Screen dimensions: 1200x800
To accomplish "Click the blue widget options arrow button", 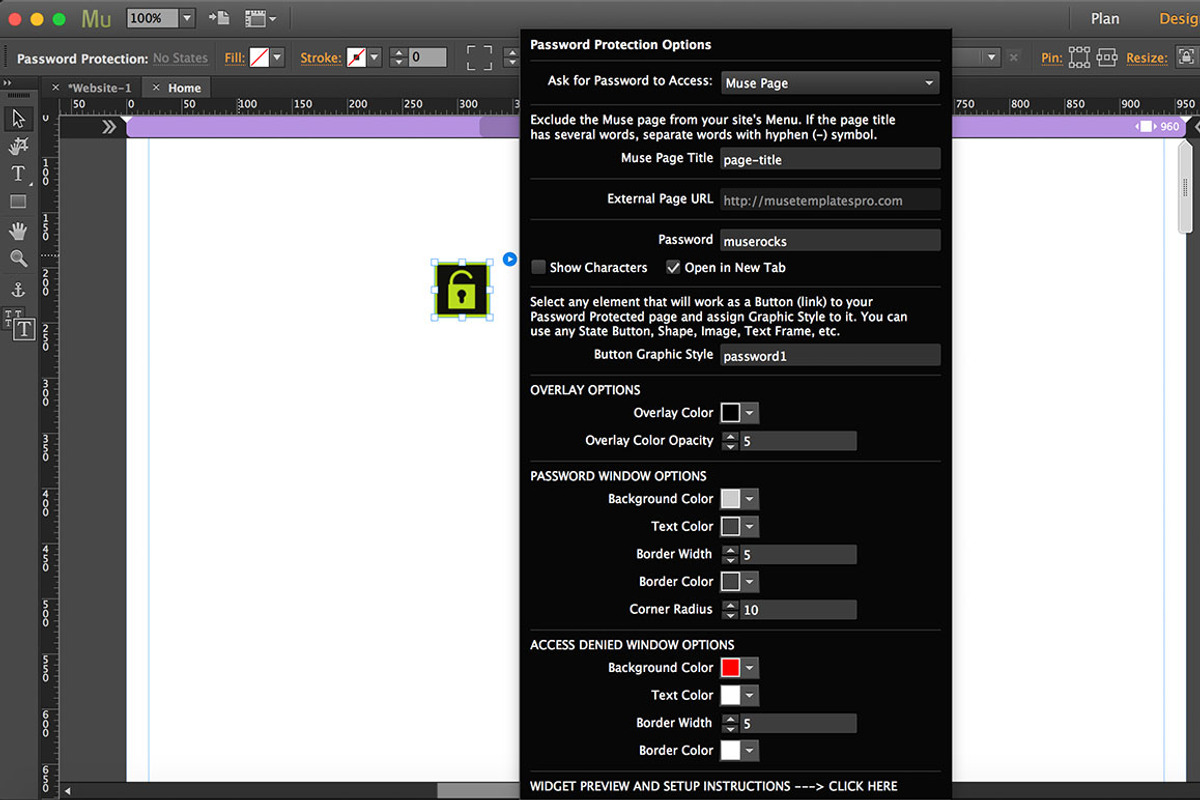I will tap(510, 259).
